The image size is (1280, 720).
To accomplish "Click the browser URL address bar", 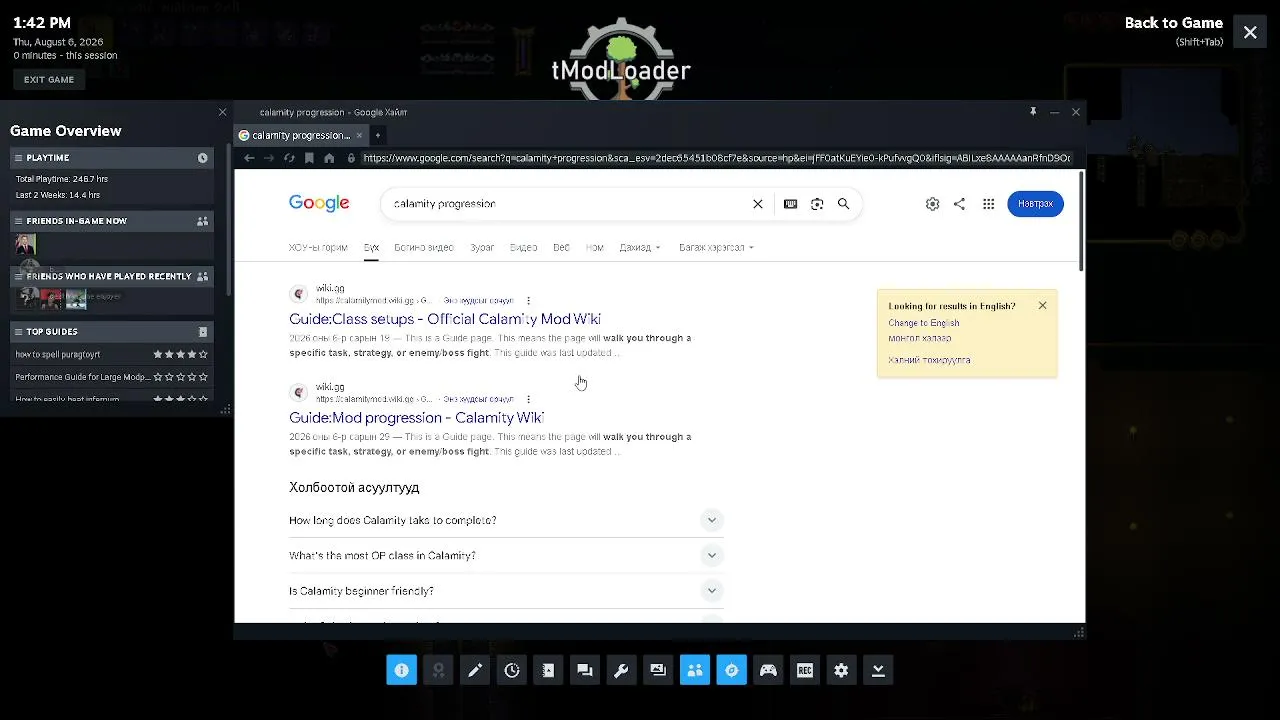I will [716, 158].
